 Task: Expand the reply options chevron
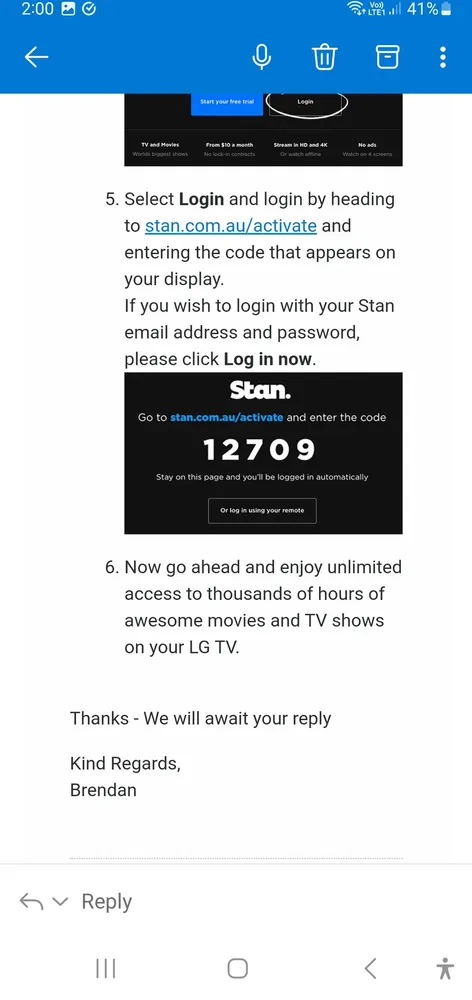(x=59, y=902)
